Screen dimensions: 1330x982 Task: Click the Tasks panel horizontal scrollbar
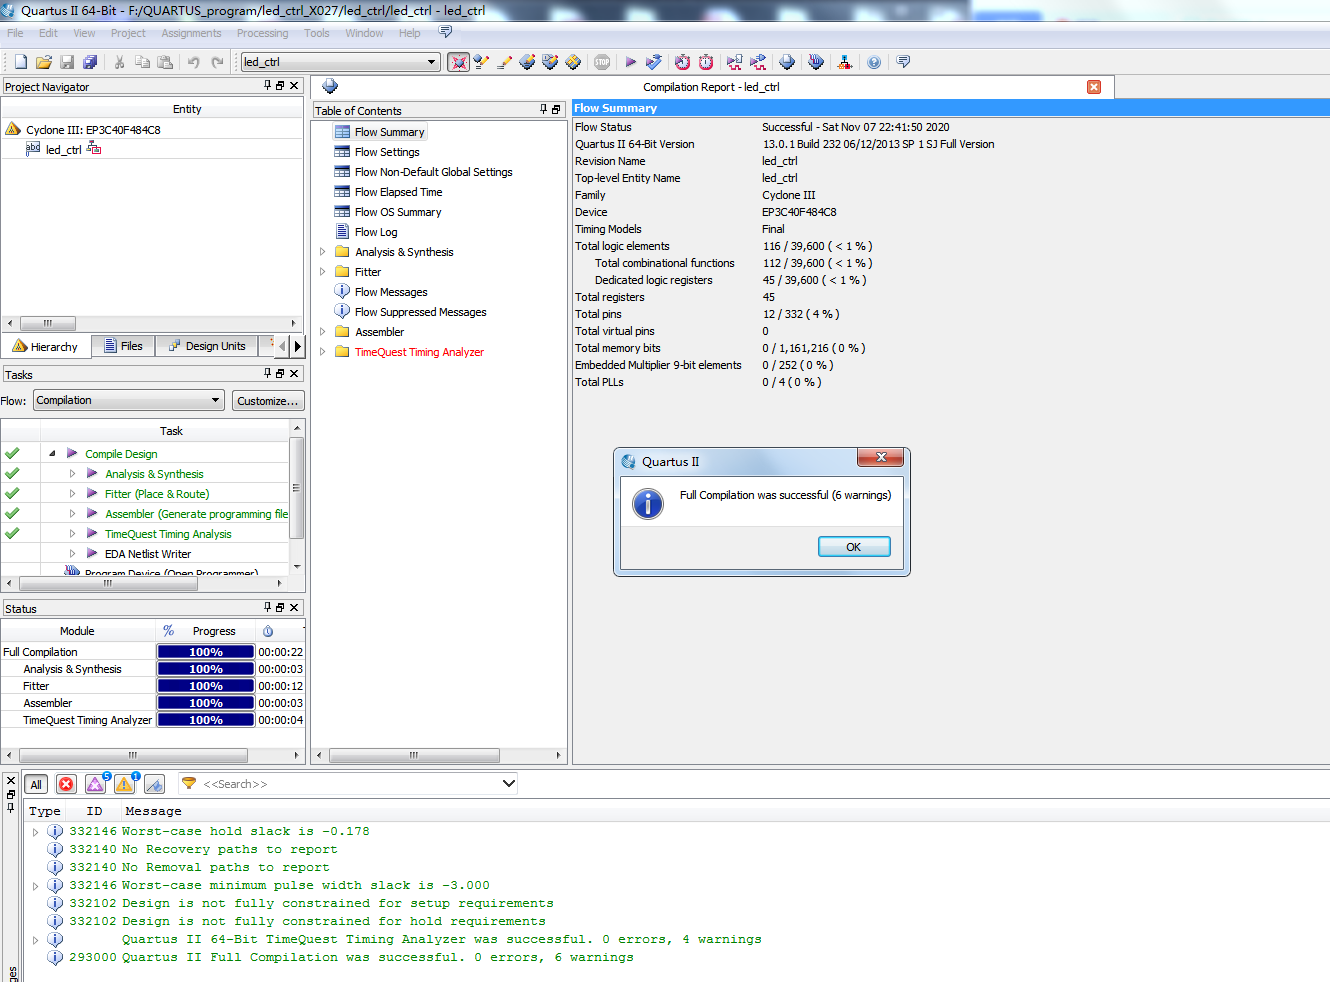pyautogui.click(x=108, y=583)
